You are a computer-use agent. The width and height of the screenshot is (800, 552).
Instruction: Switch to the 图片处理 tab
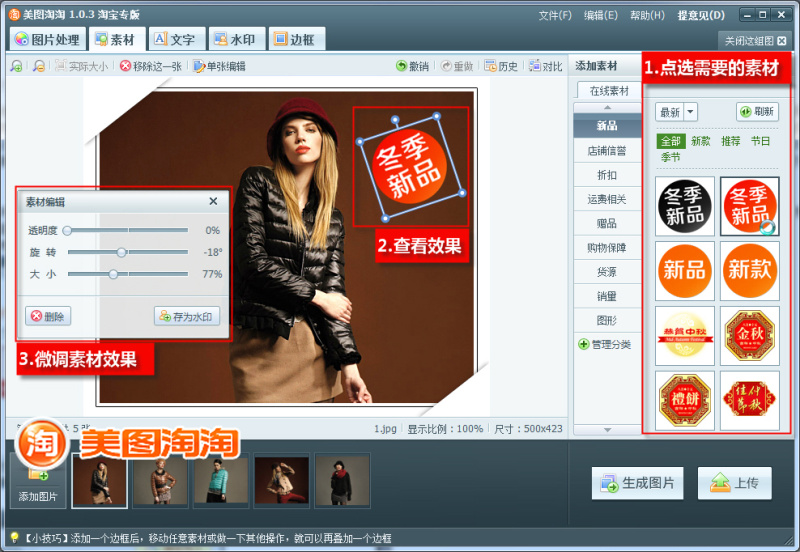click(x=47, y=39)
